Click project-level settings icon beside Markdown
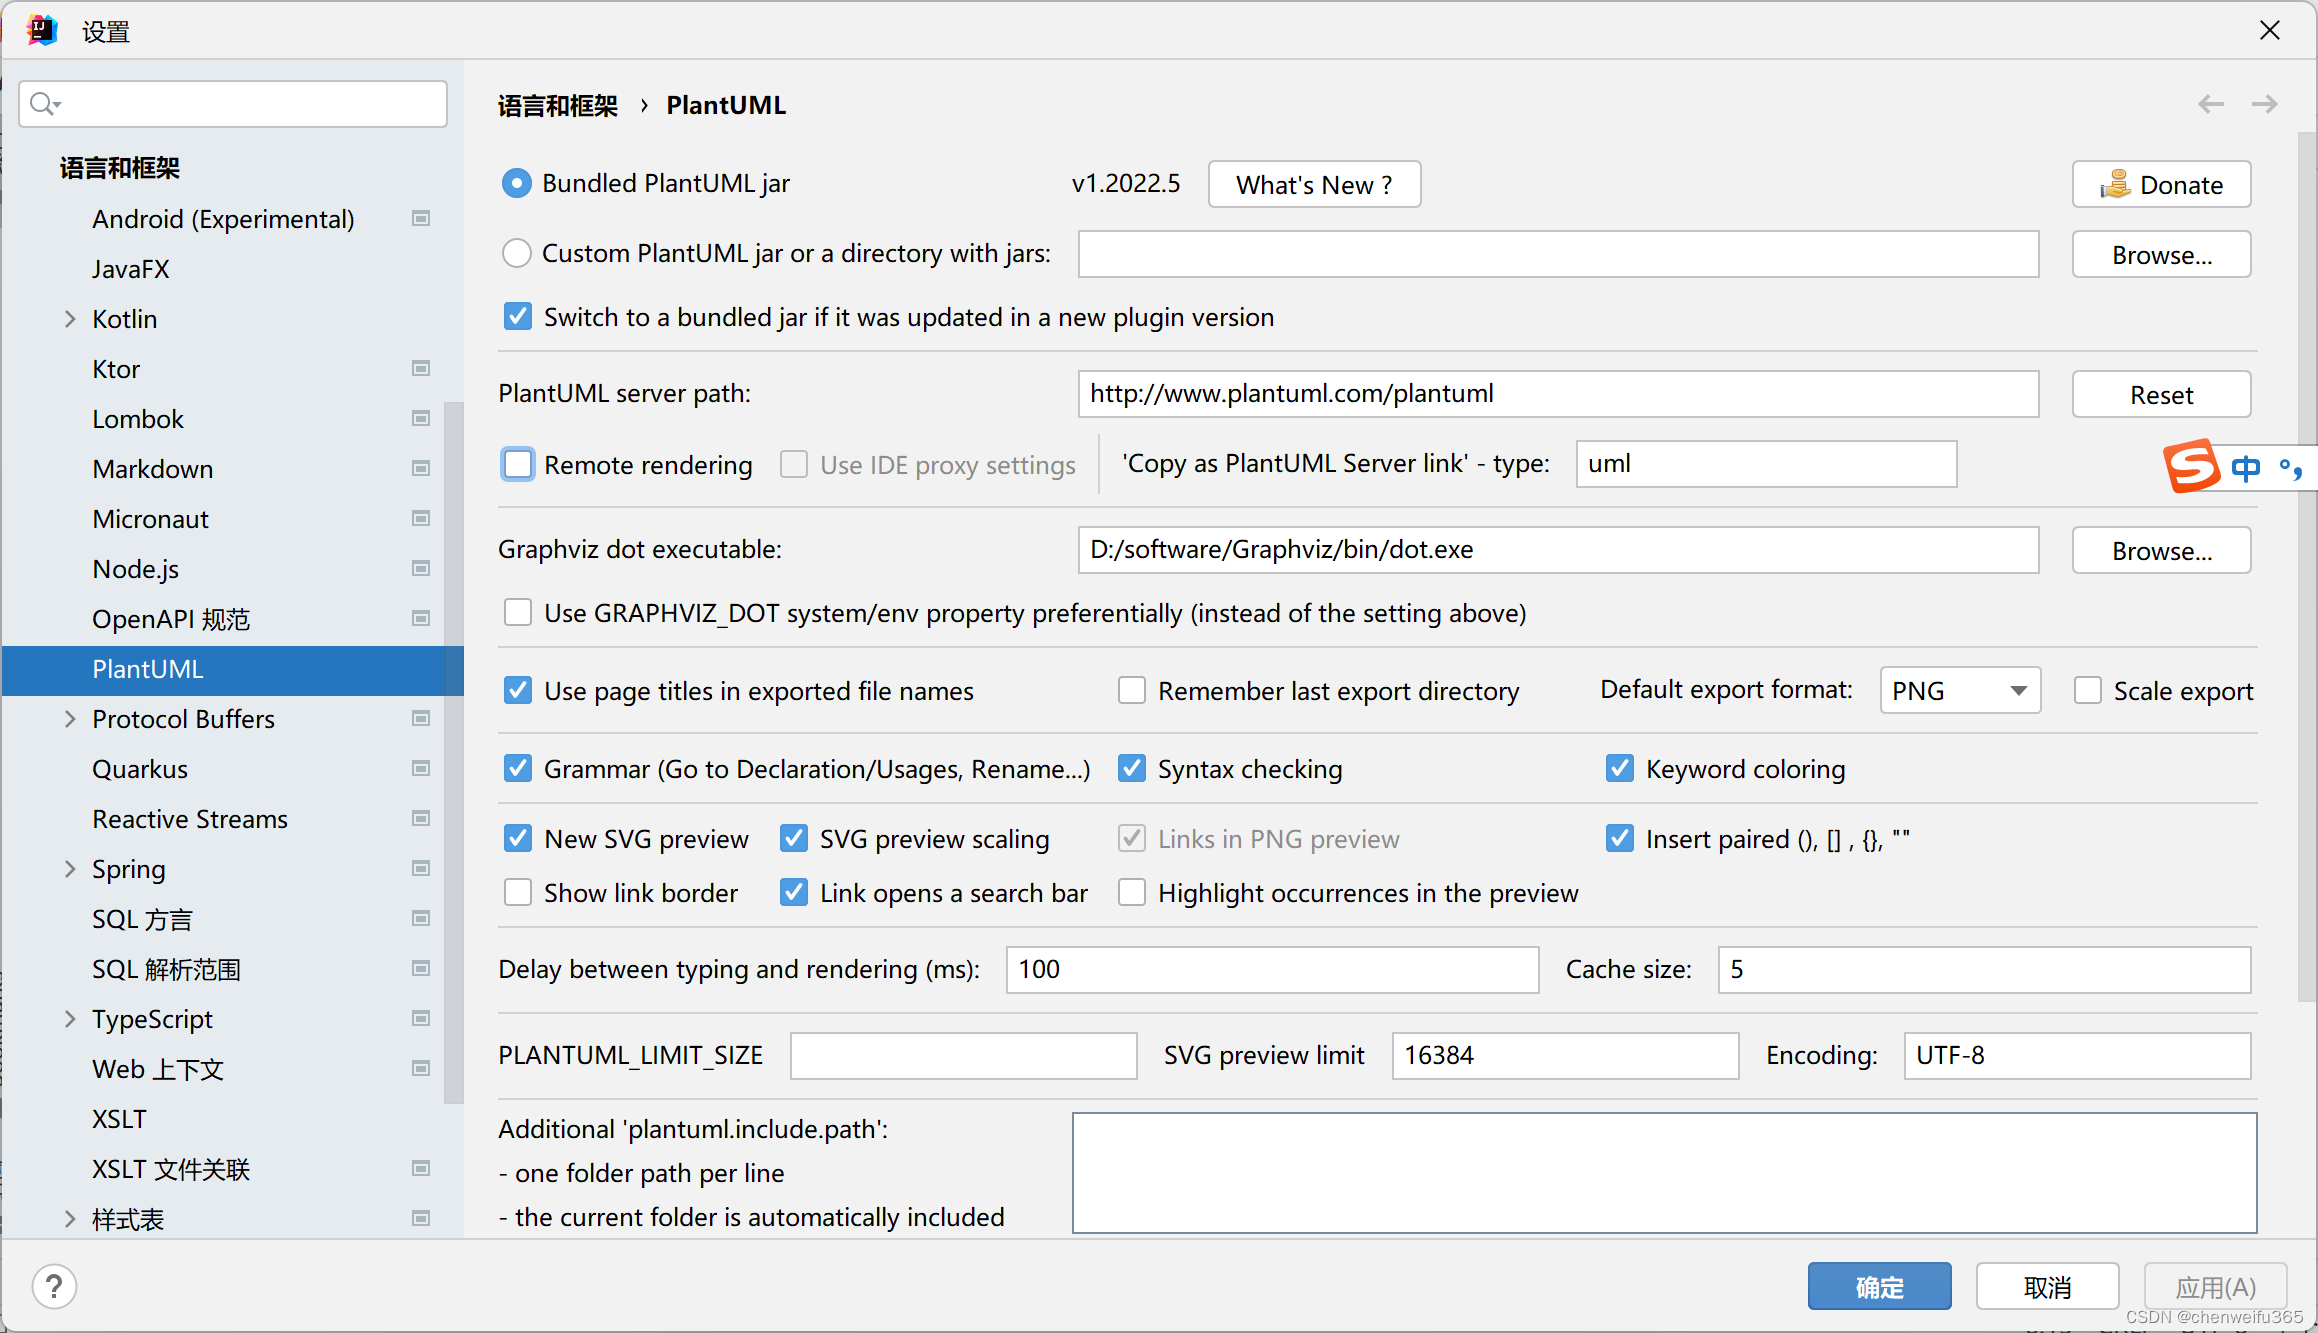 tap(421, 468)
